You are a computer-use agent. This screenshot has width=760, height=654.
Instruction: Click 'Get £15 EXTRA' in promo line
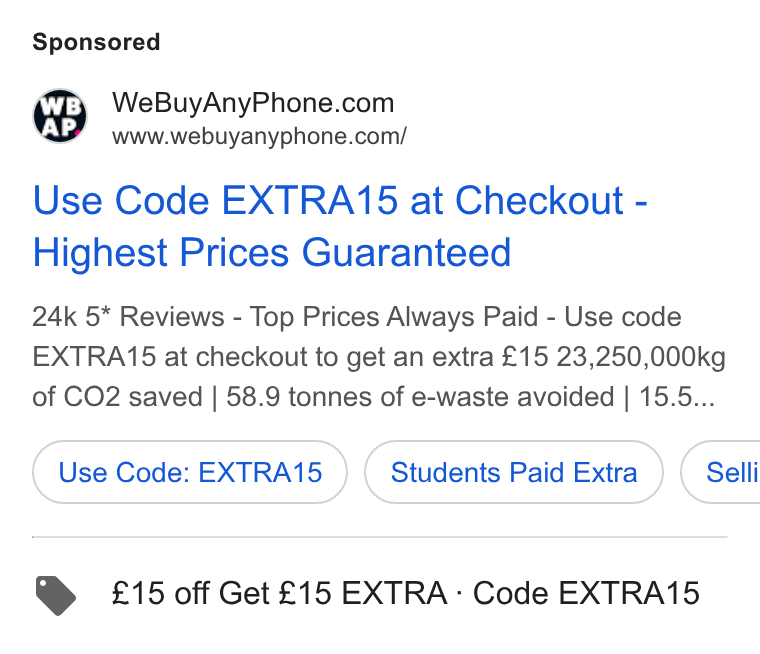pyautogui.click(x=333, y=593)
